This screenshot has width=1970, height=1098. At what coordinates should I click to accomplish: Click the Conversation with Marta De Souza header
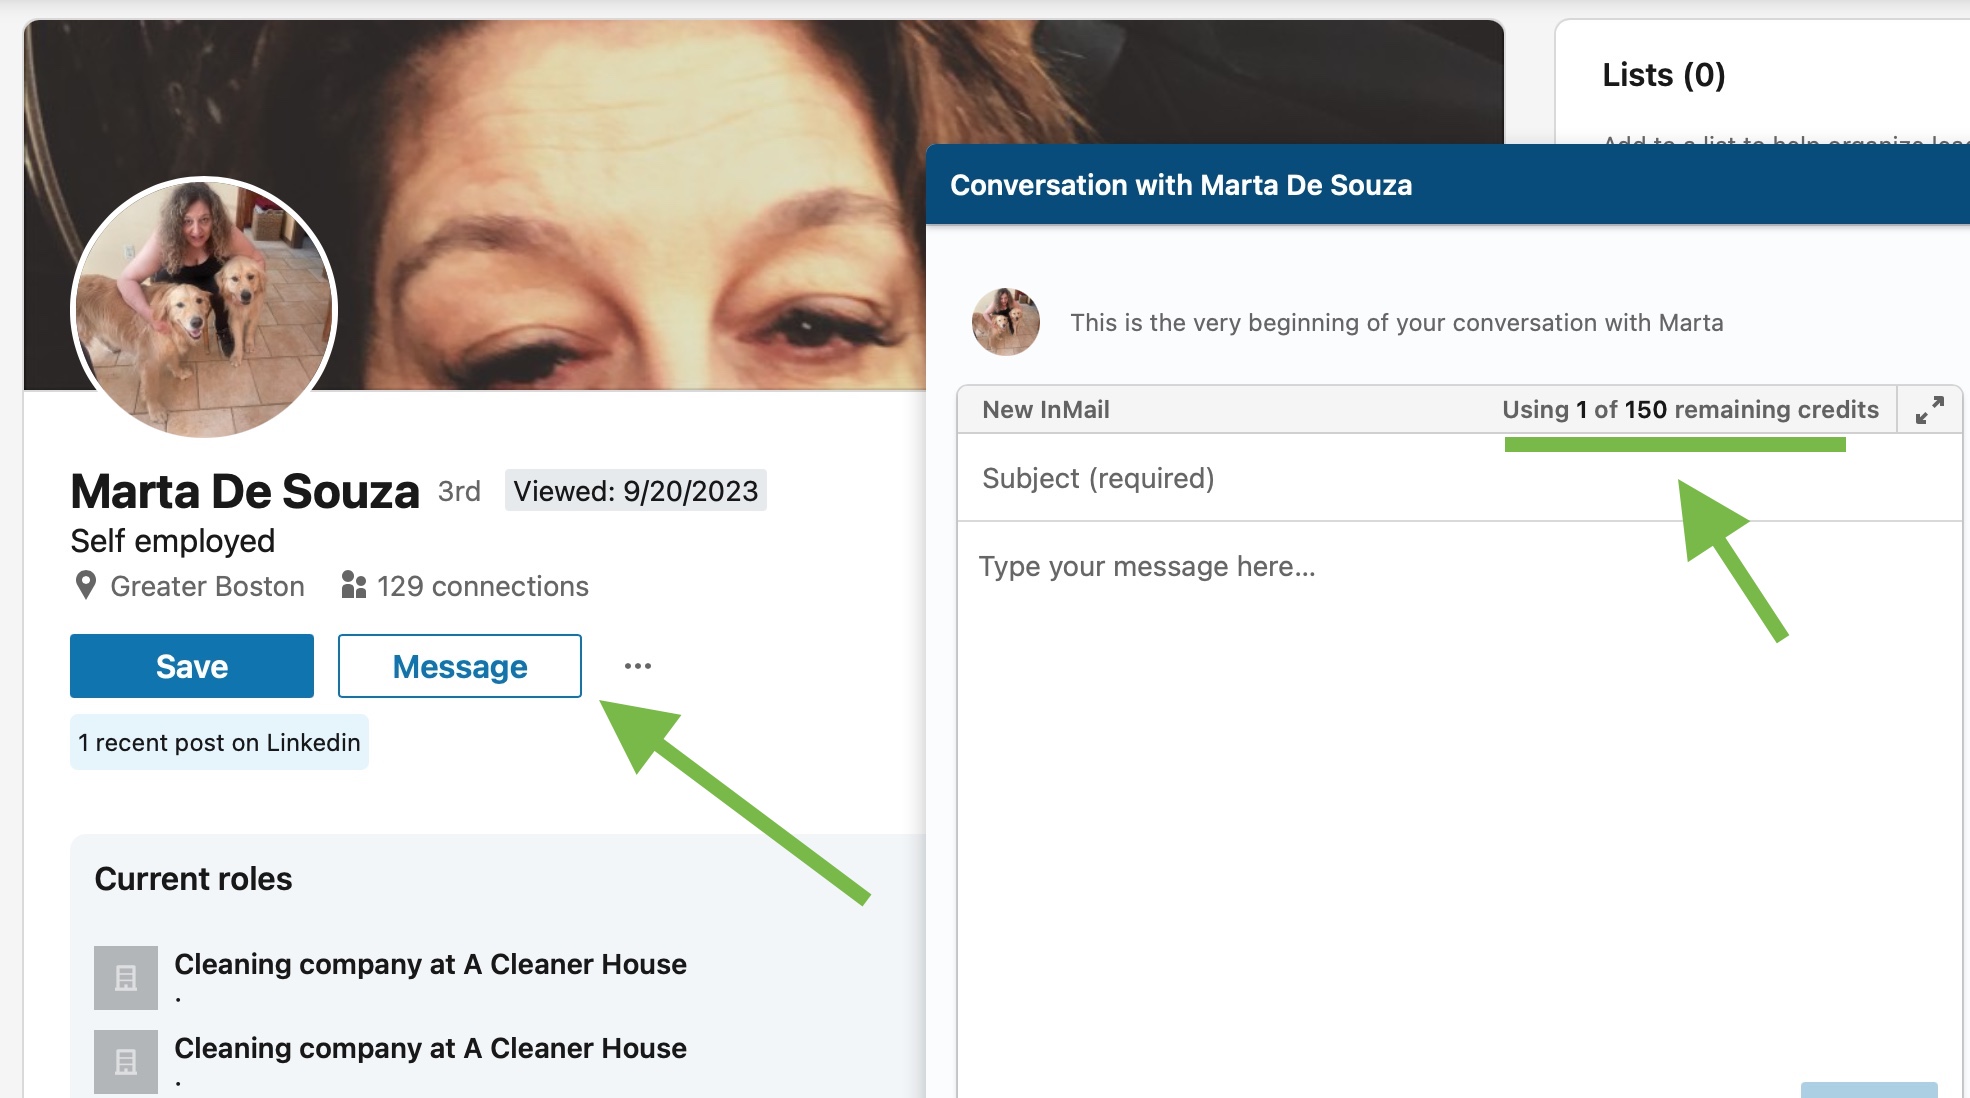1181,185
